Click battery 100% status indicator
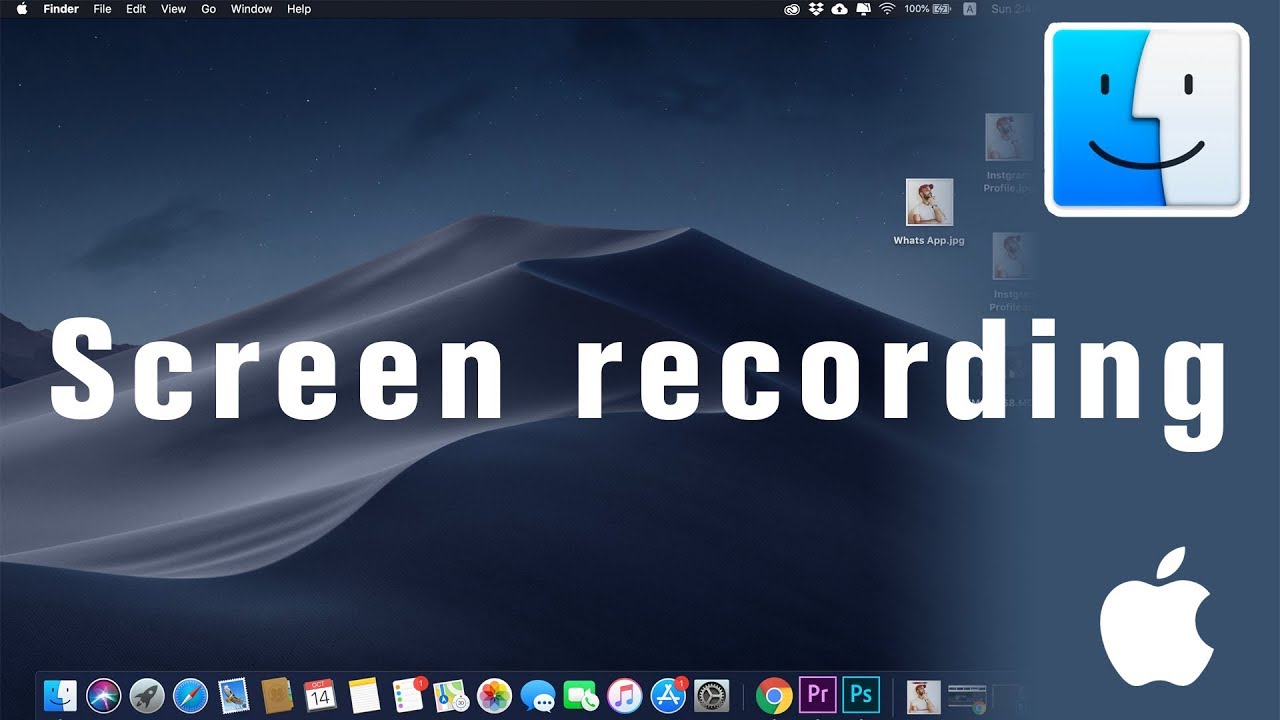1280x720 pixels. click(928, 9)
